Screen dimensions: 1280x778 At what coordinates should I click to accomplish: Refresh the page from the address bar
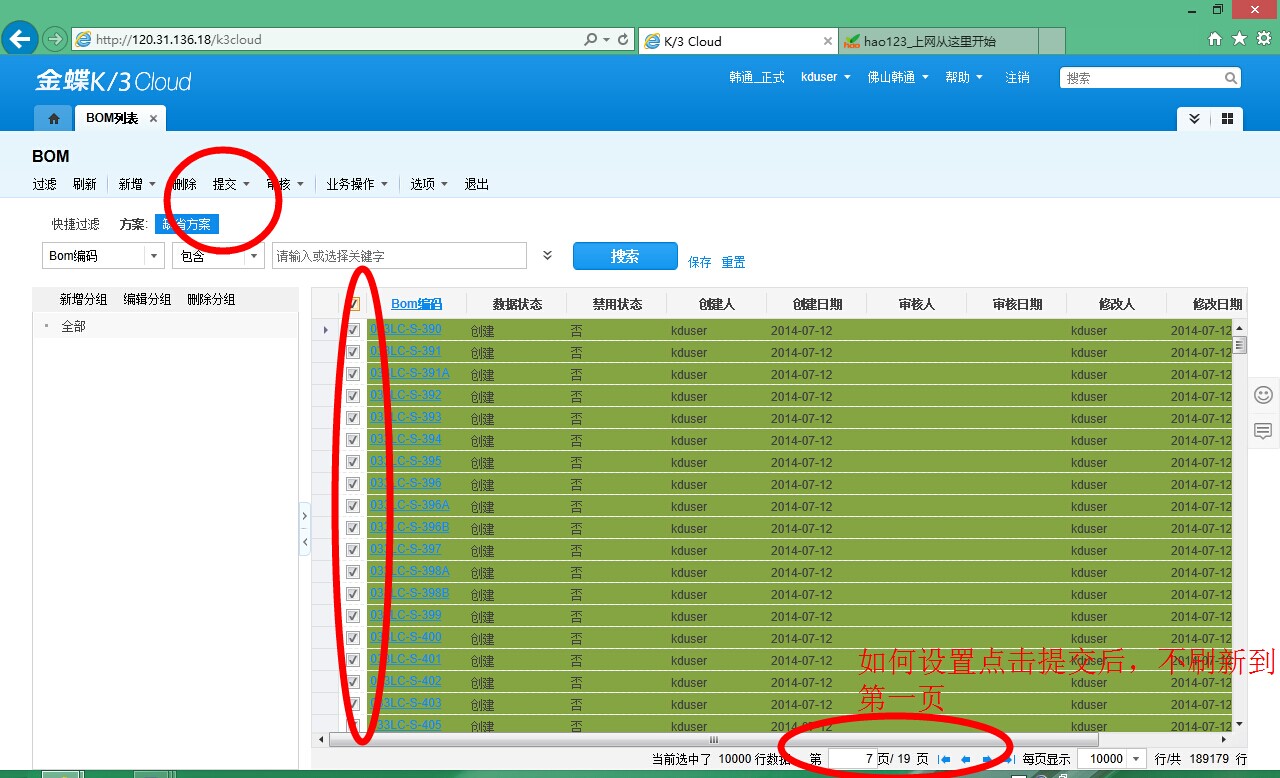coord(624,40)
